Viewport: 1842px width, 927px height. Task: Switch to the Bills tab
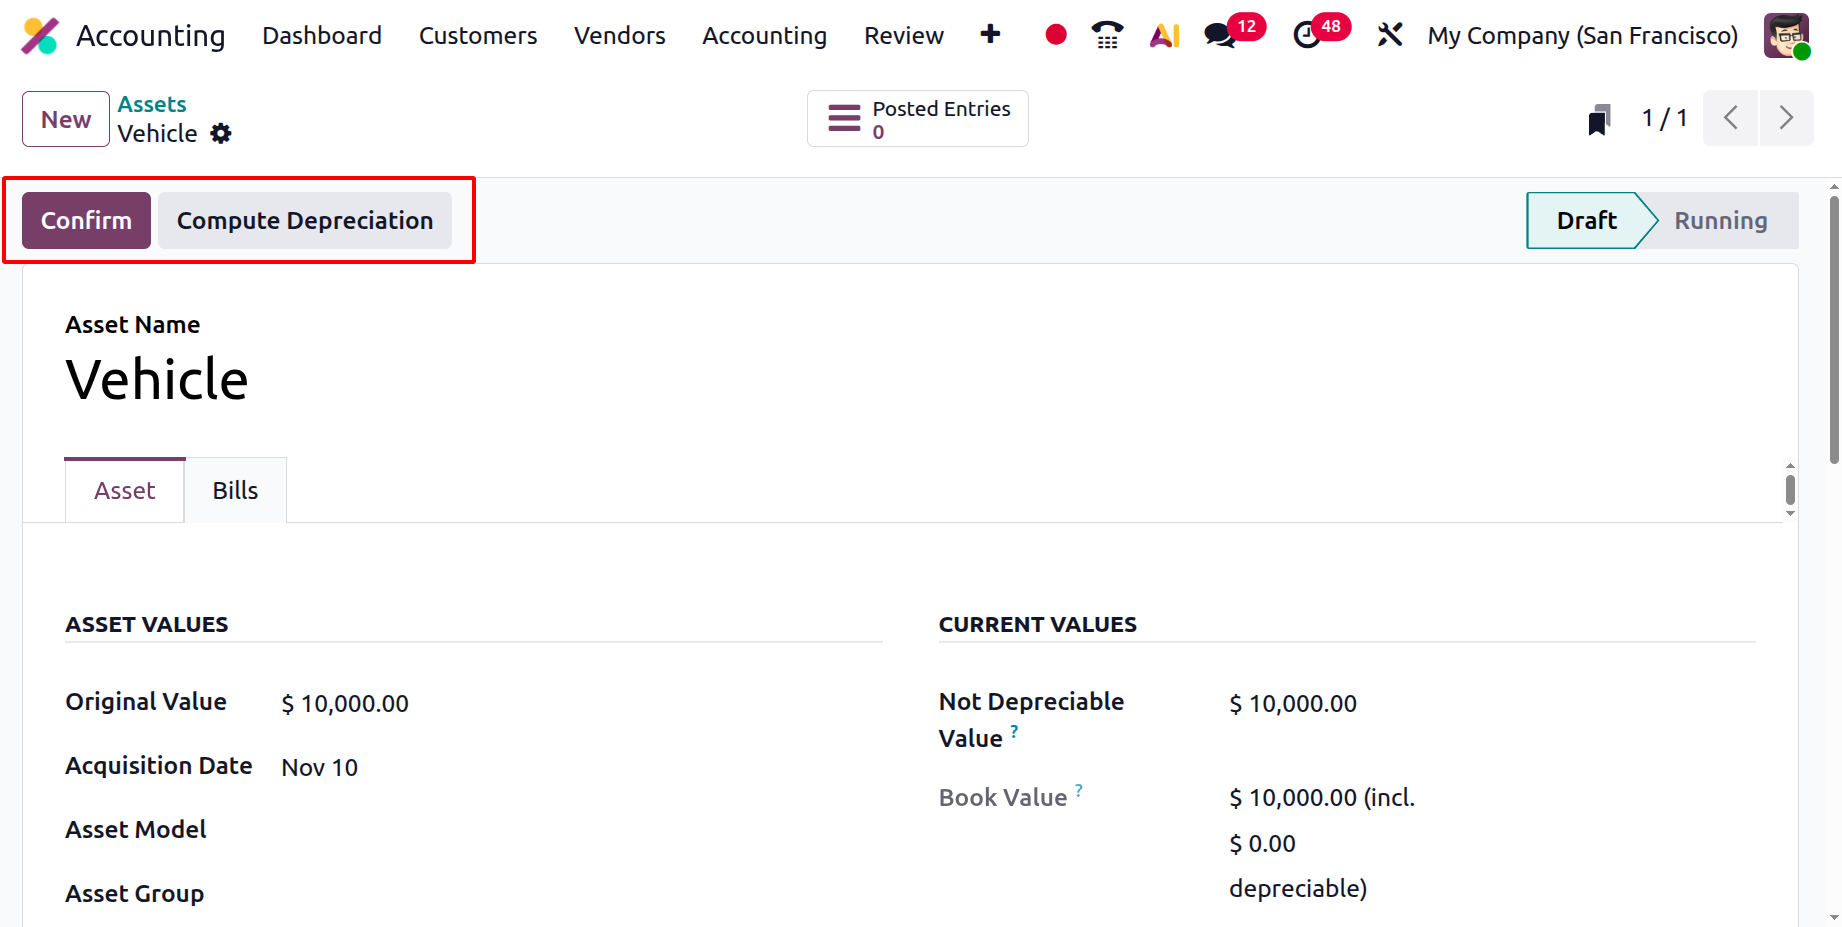click(235, 490)
